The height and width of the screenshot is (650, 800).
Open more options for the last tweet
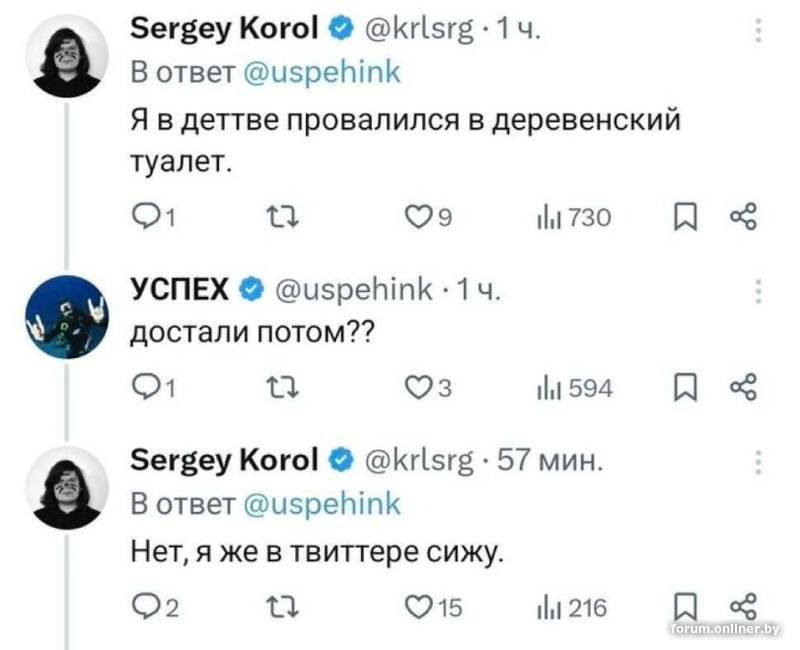click(757, 460)
